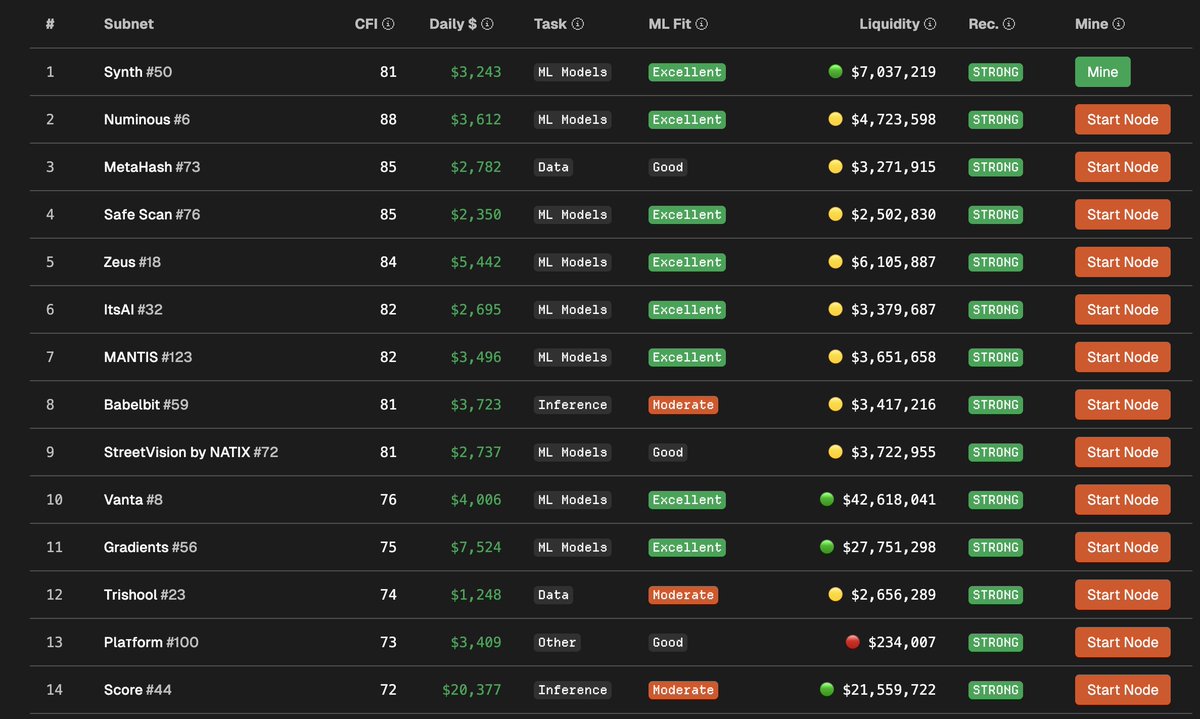1200x719 pixels.
Task: Open StreetVision by NATIX #72 subnet
Action: (191, 452)
